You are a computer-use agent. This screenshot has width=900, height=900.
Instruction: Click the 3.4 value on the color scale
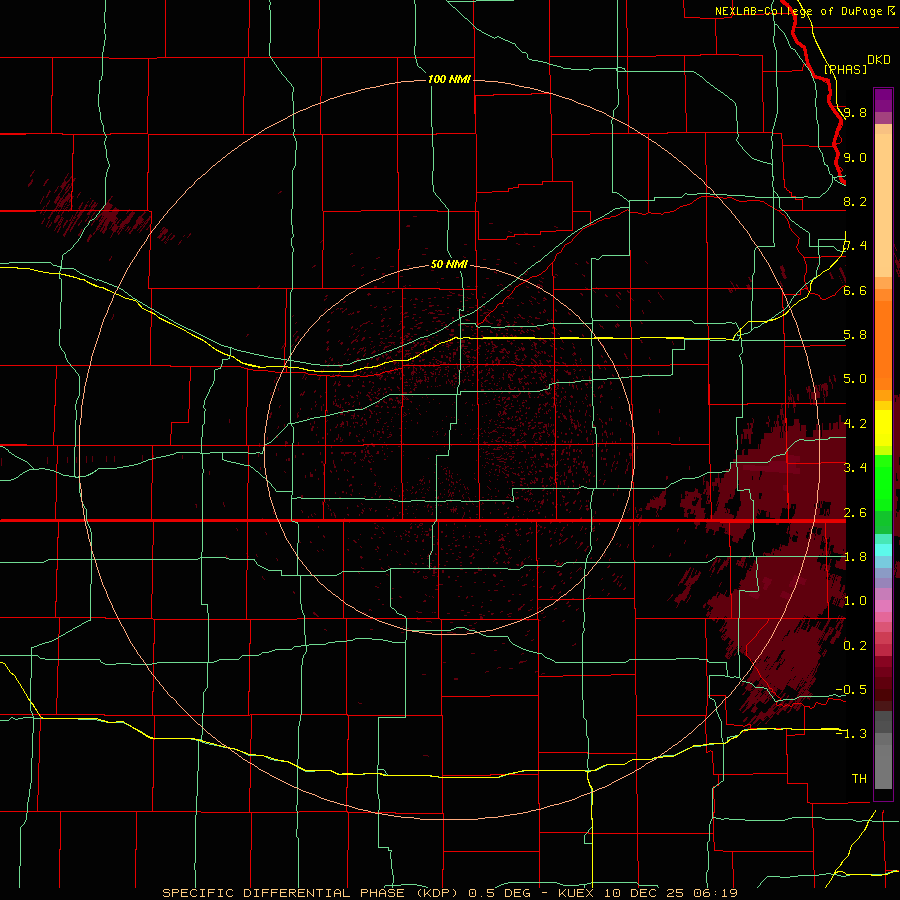click(x=855, y=467)
